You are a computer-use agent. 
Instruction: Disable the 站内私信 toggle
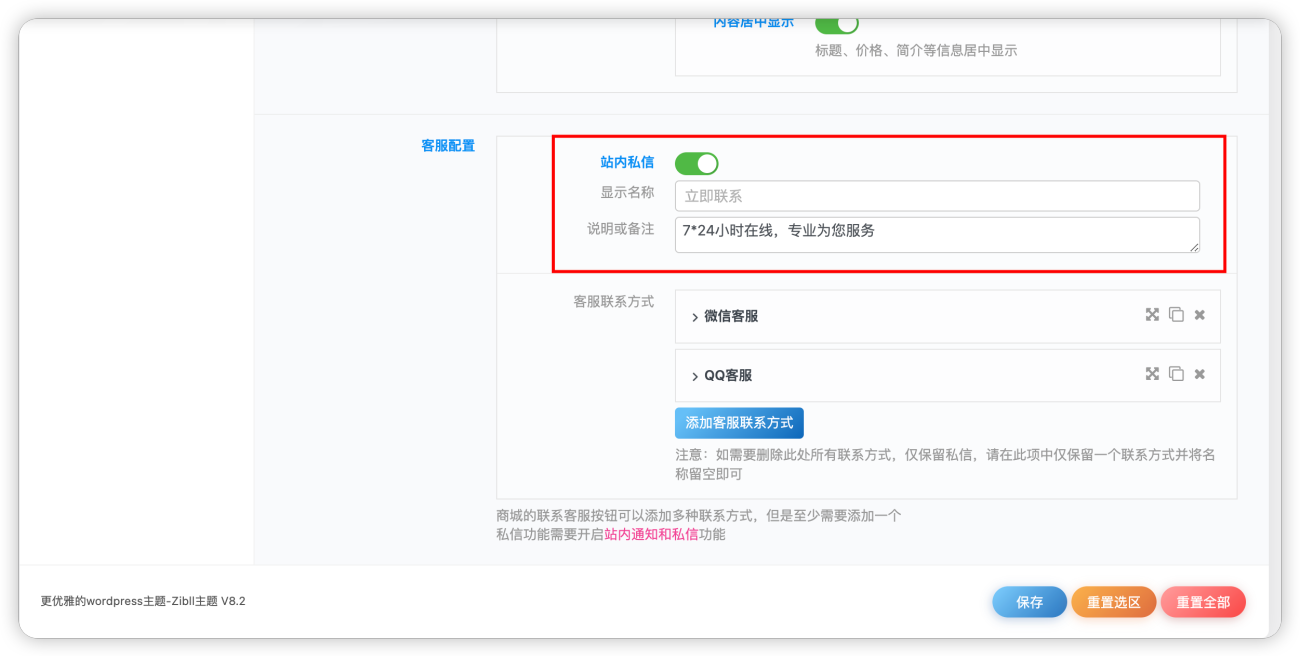[697, 162]
